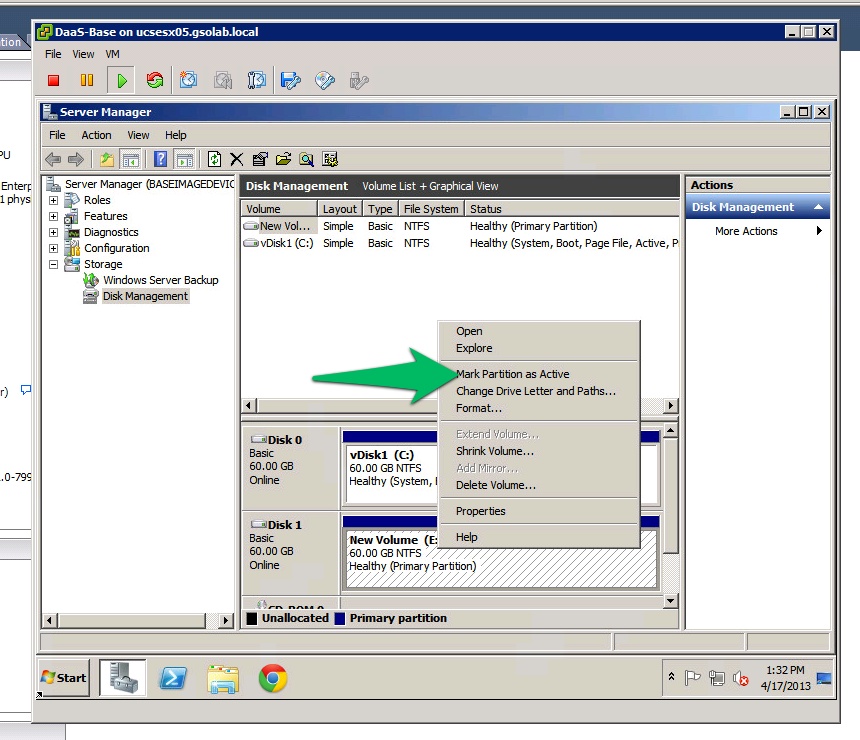
Task: Toggle the Show/Hide Action Pane icon
Action: click(184, 160)
